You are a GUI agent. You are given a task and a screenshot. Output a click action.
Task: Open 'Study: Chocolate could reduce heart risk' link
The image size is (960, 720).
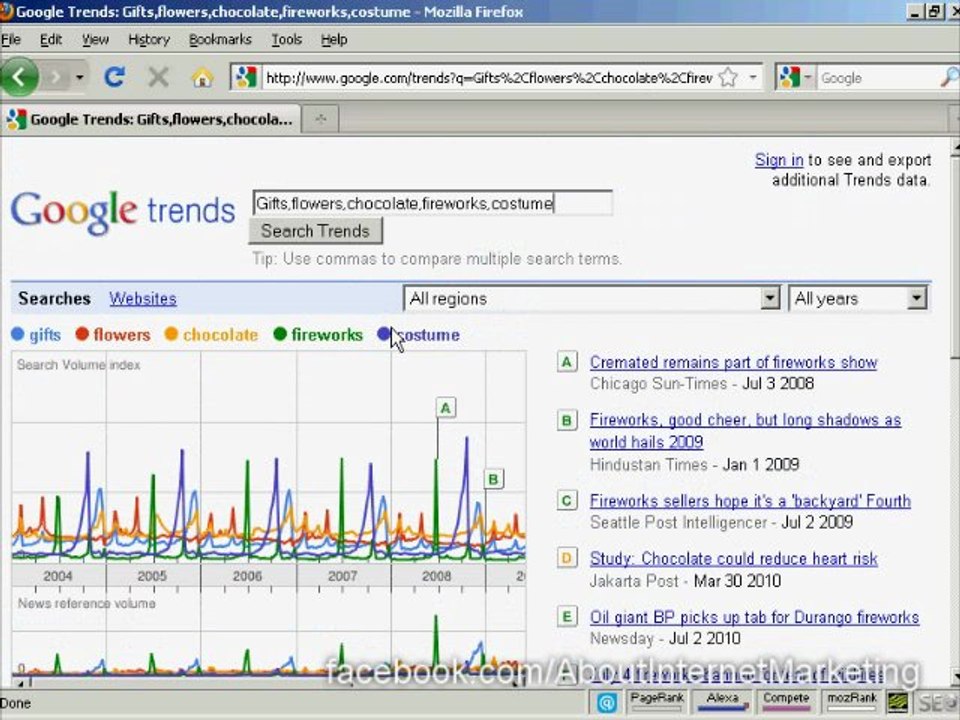pyautogui.click(x=733, y=558)
